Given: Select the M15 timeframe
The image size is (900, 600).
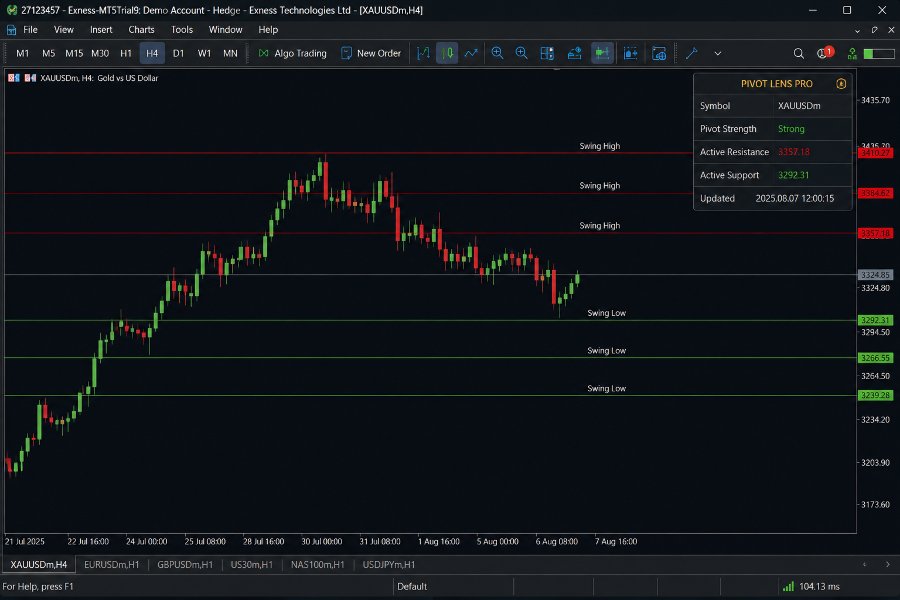Looking at the screenshot, I should point(74,53).
